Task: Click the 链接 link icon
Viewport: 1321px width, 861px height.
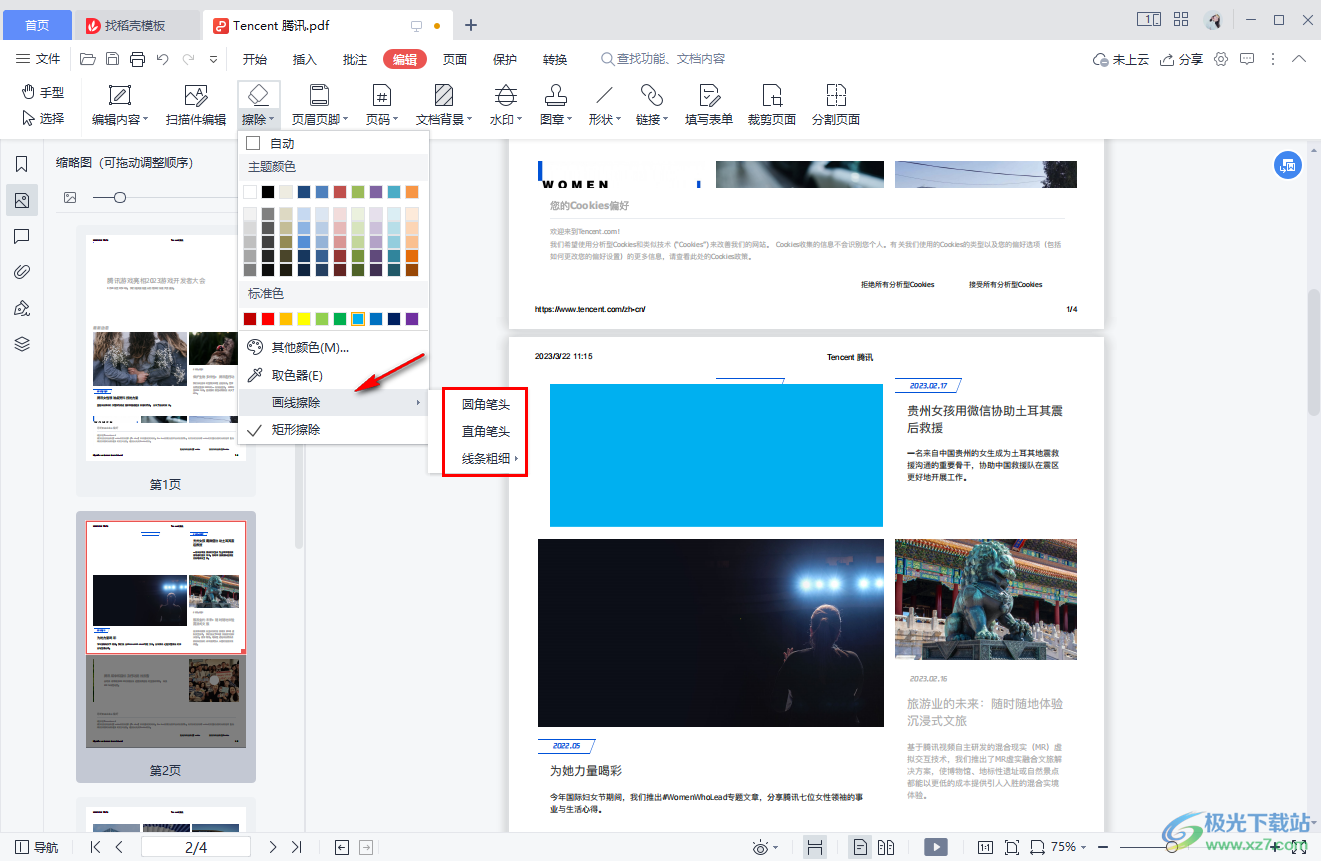Action: point(652,95)
